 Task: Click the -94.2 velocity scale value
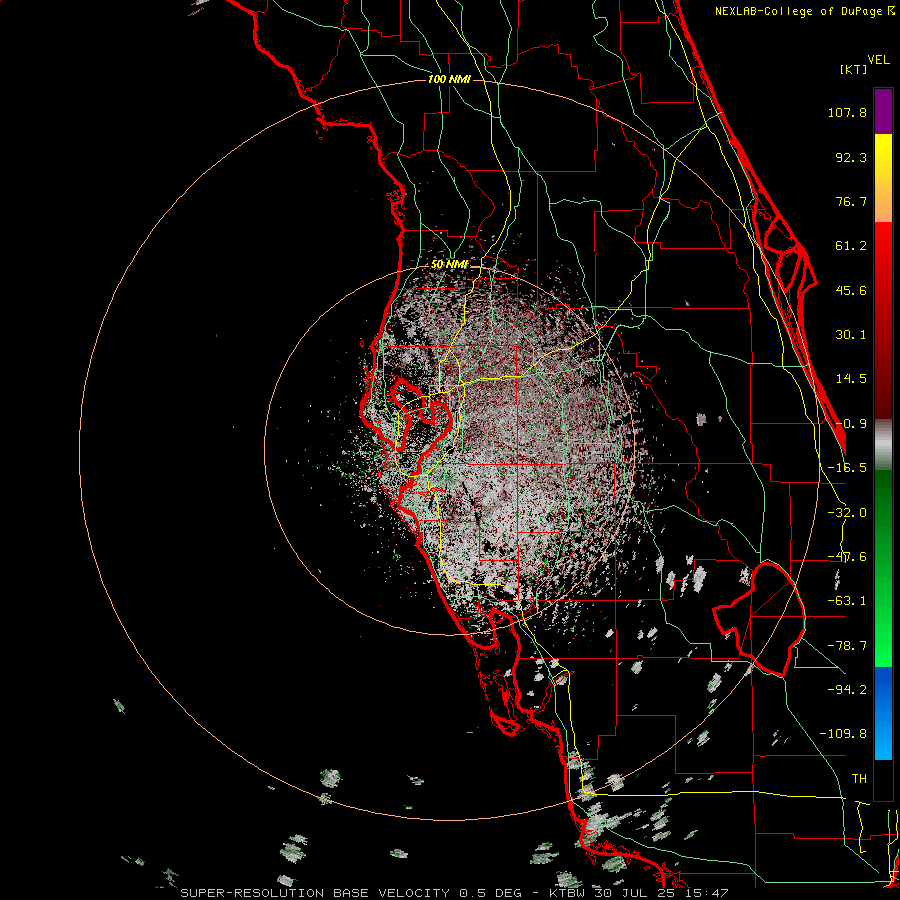pos(847,689)
